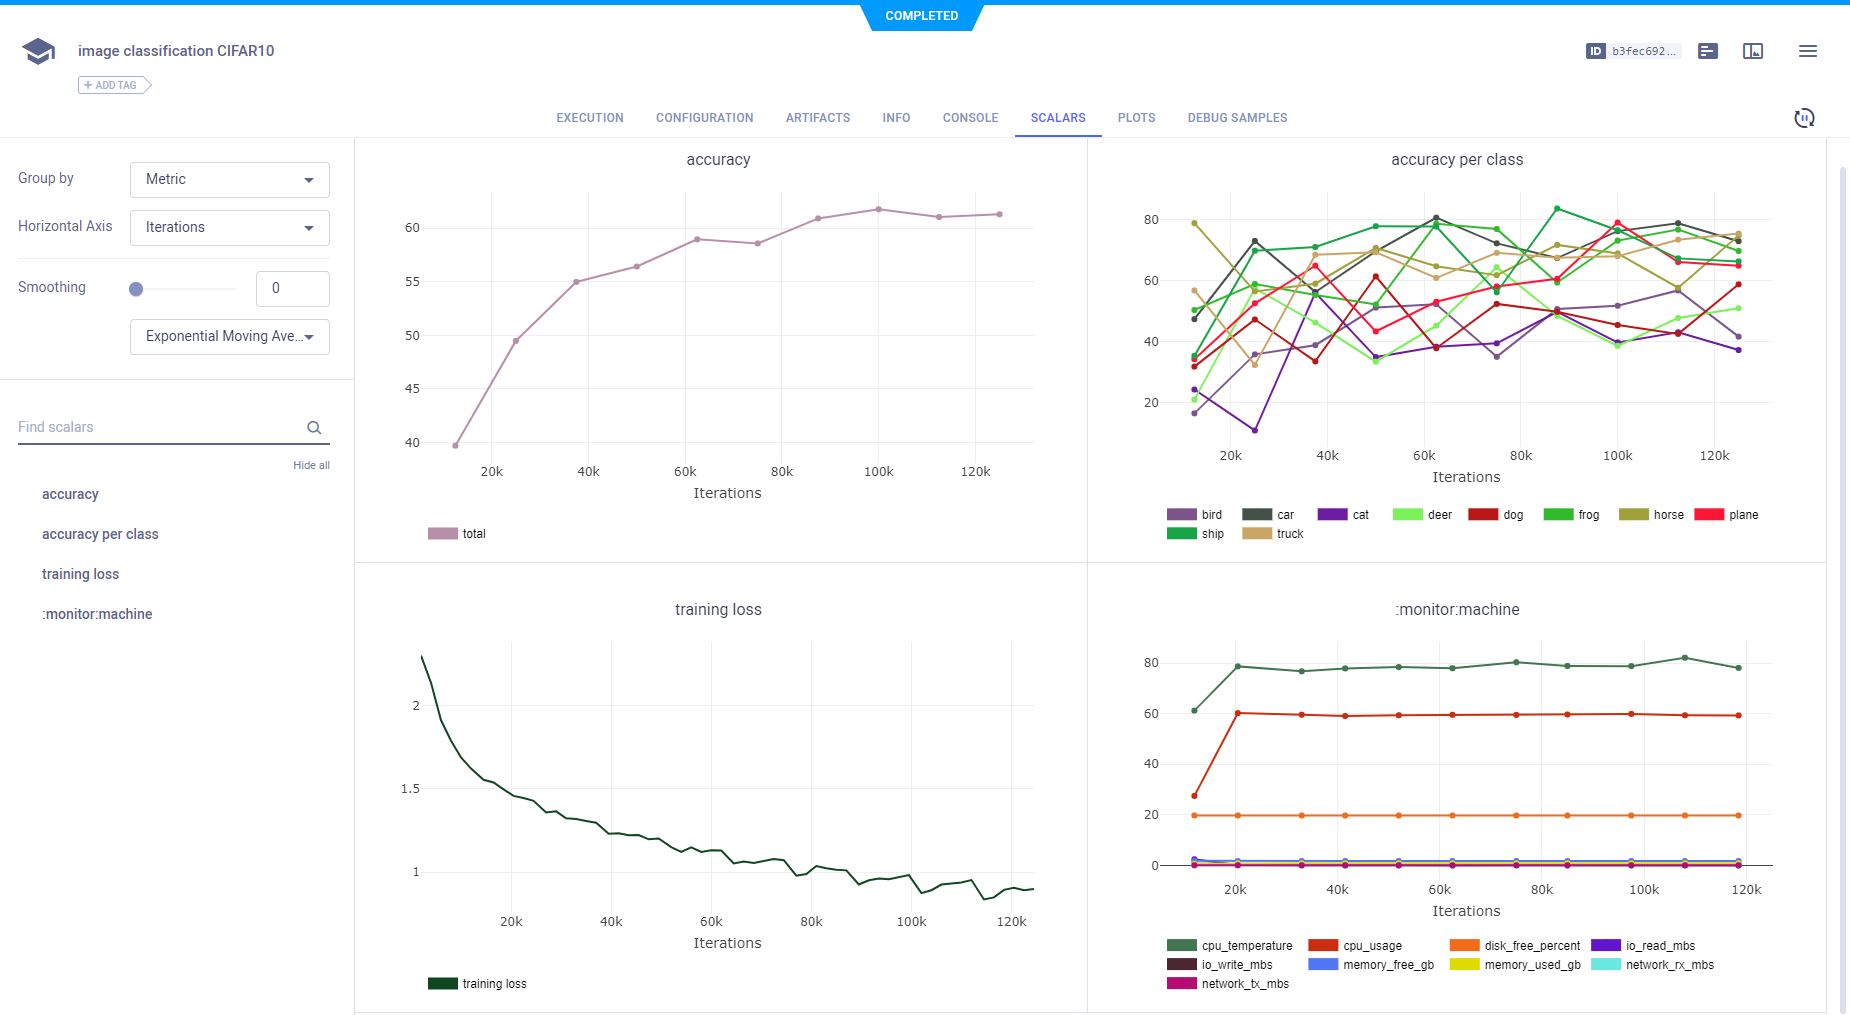Open the results image view icon

point(1753,51)
